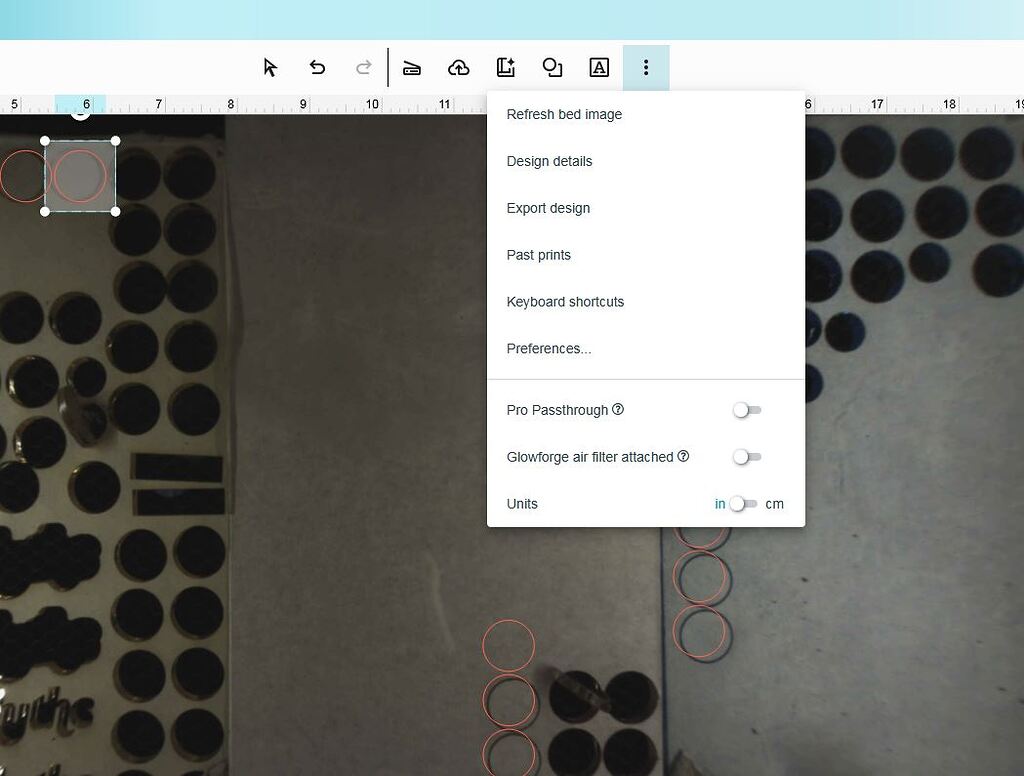Click the air filter help icon
1024x776 pixels.
[x=684, y=456]
